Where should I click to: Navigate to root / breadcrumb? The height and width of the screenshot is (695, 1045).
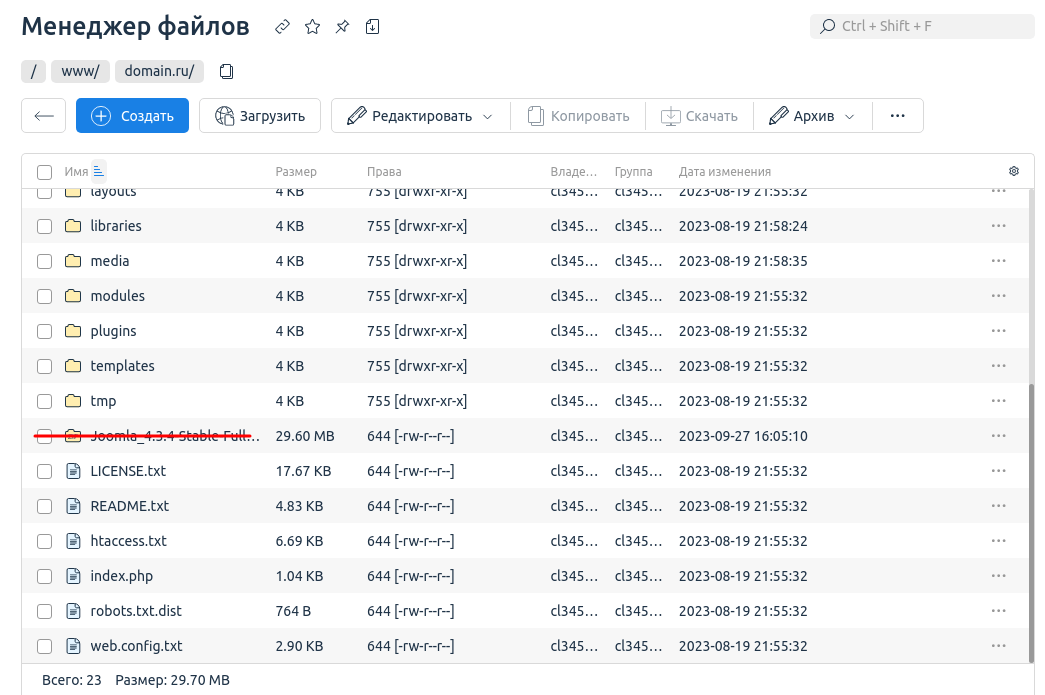point(33,71)
